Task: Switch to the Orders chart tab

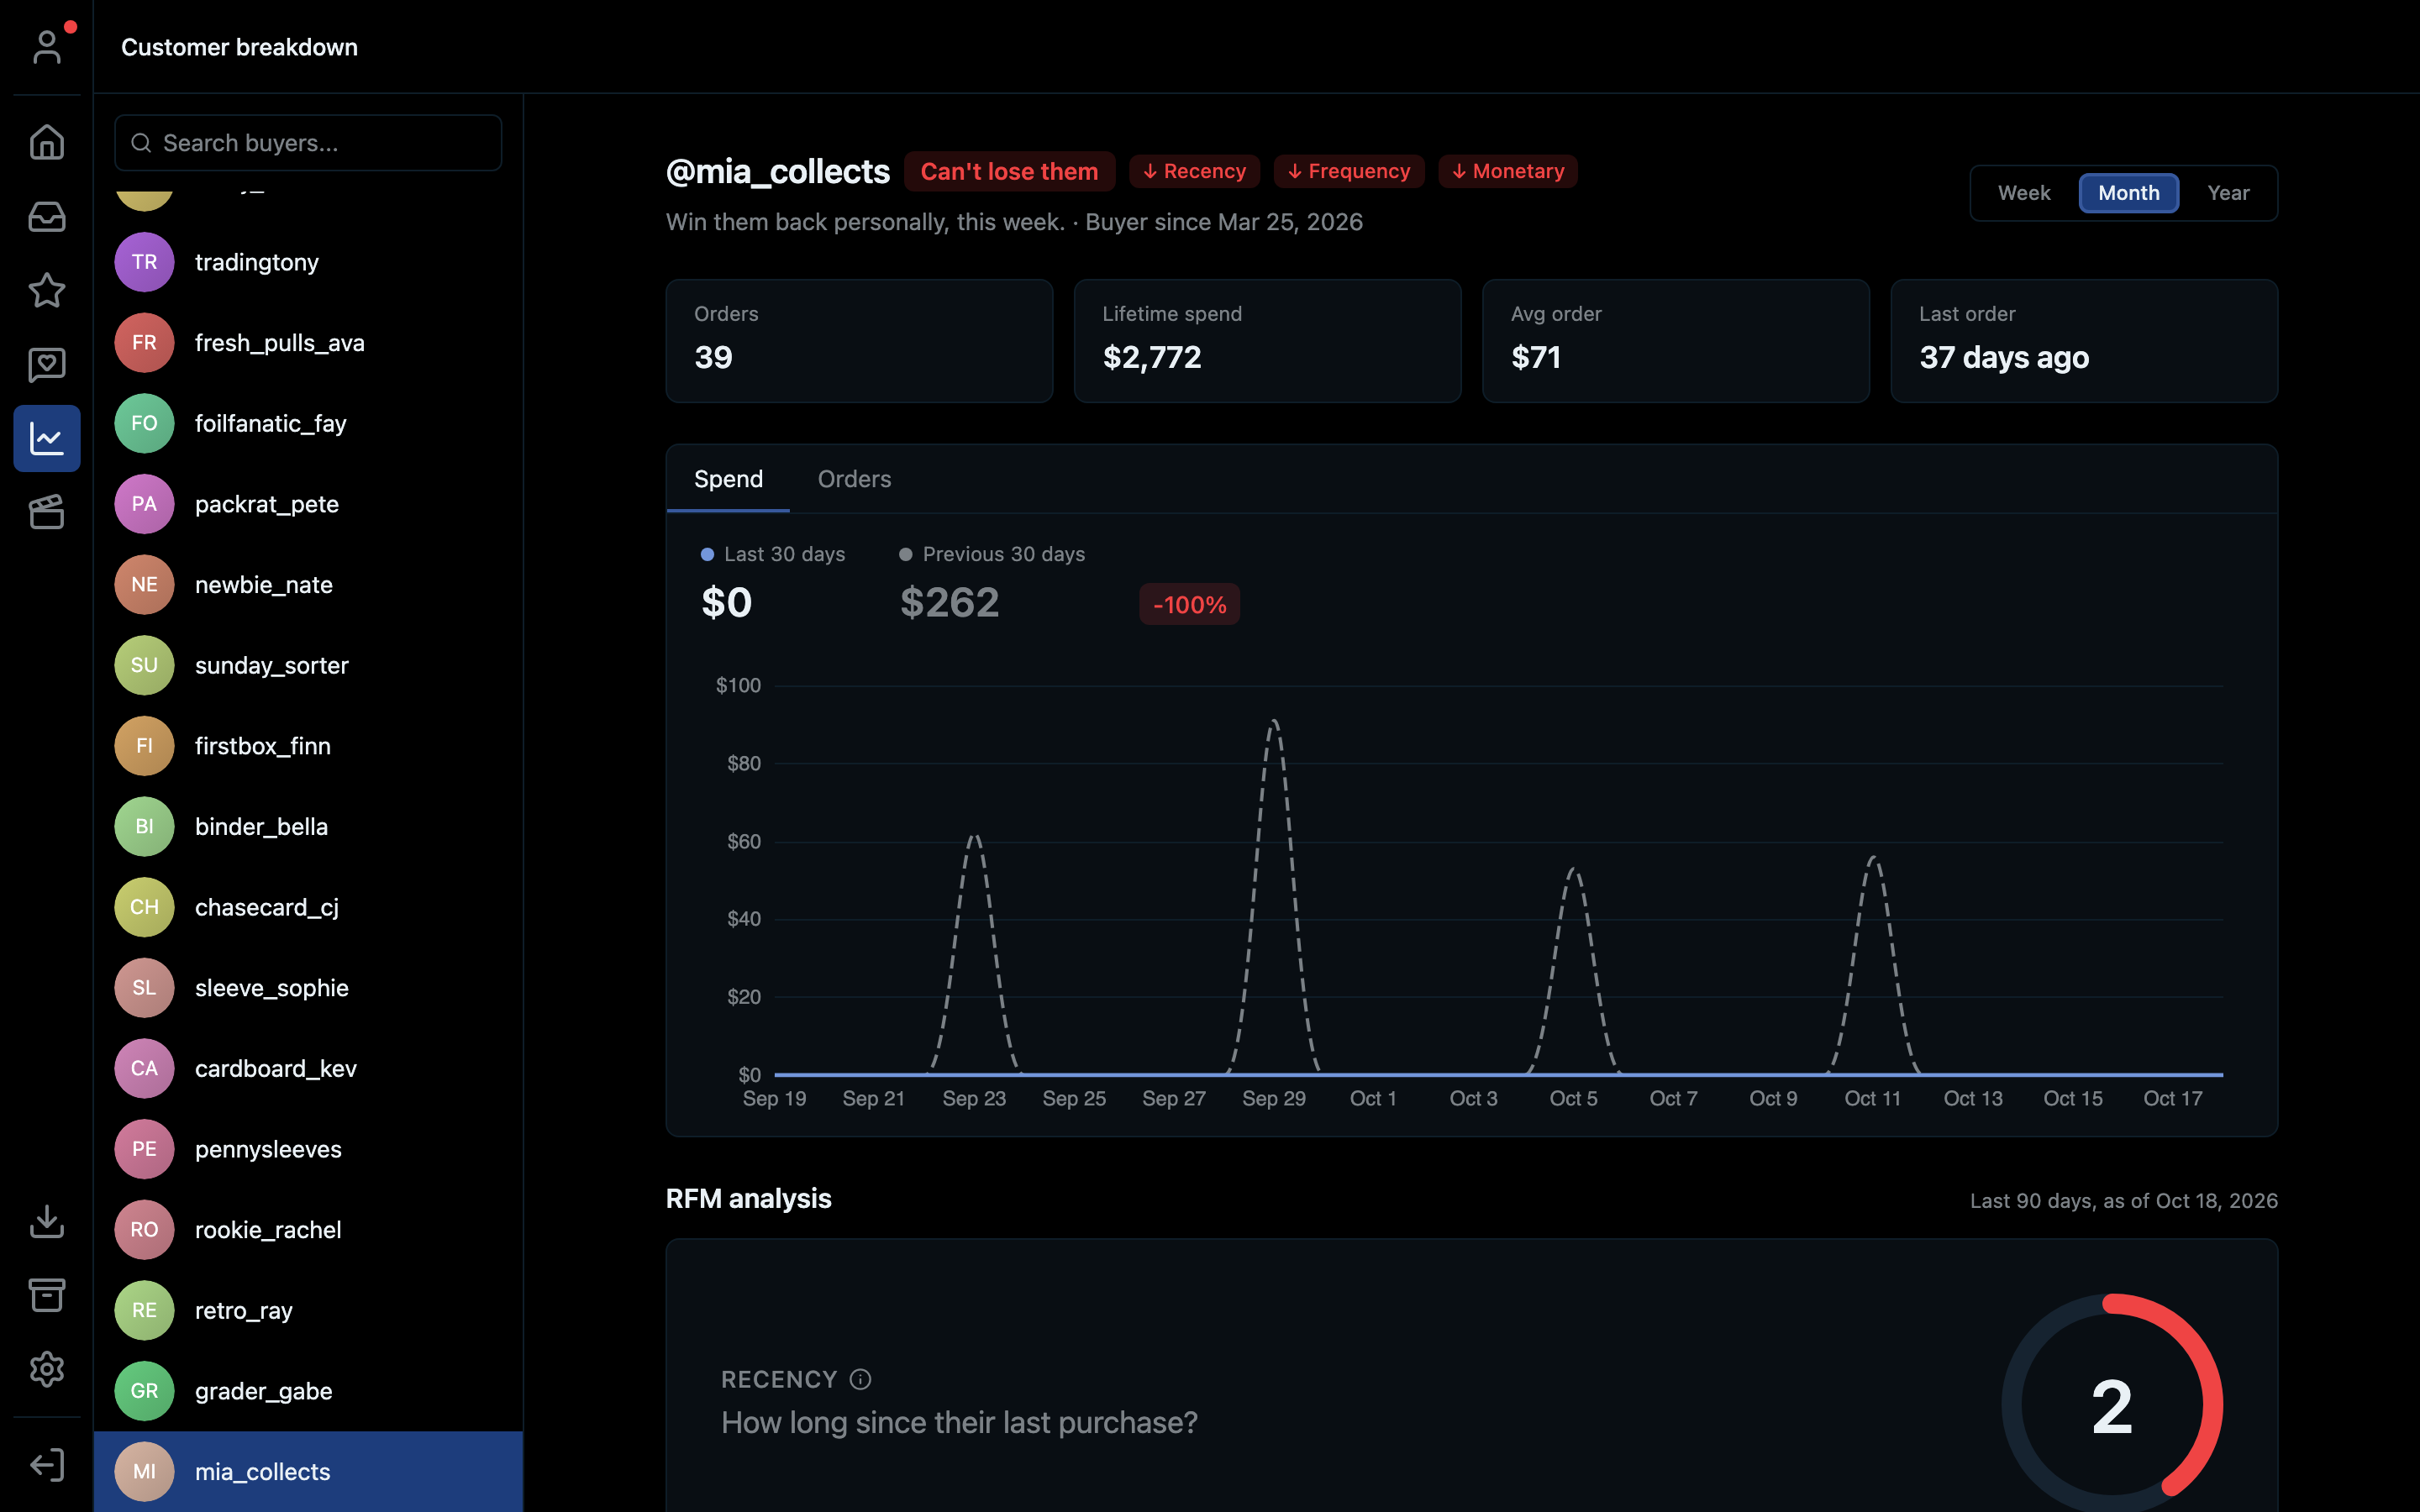Action: [x=854, y=479]
